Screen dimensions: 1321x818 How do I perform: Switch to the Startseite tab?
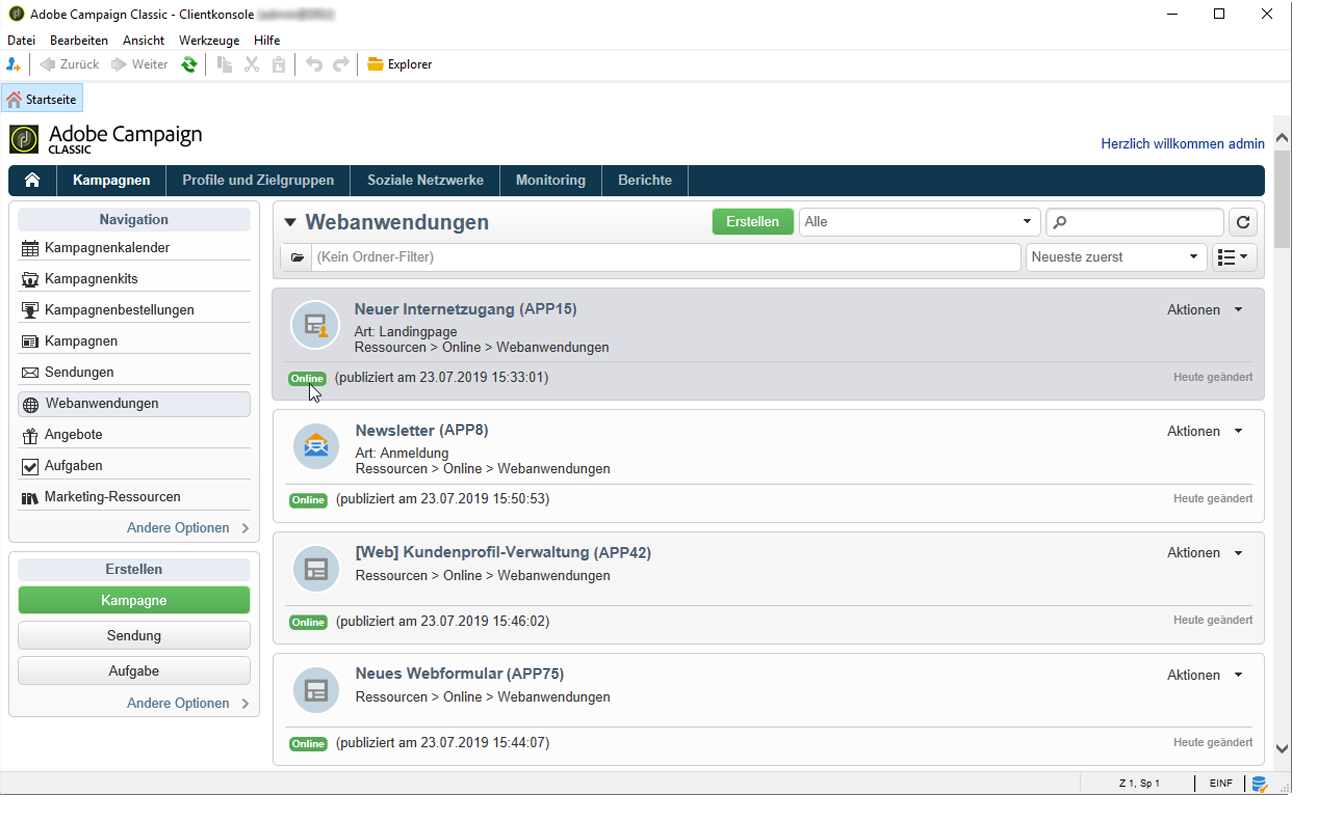coord(42,100)
